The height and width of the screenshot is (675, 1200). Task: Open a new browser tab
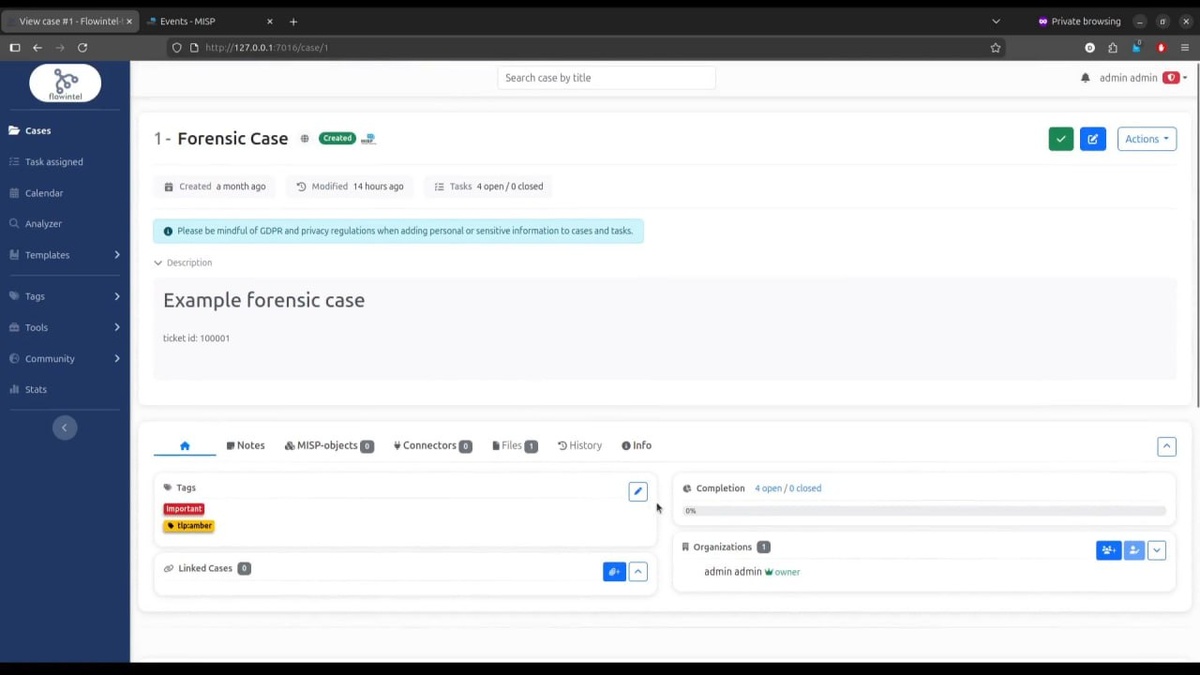(293, 21)
